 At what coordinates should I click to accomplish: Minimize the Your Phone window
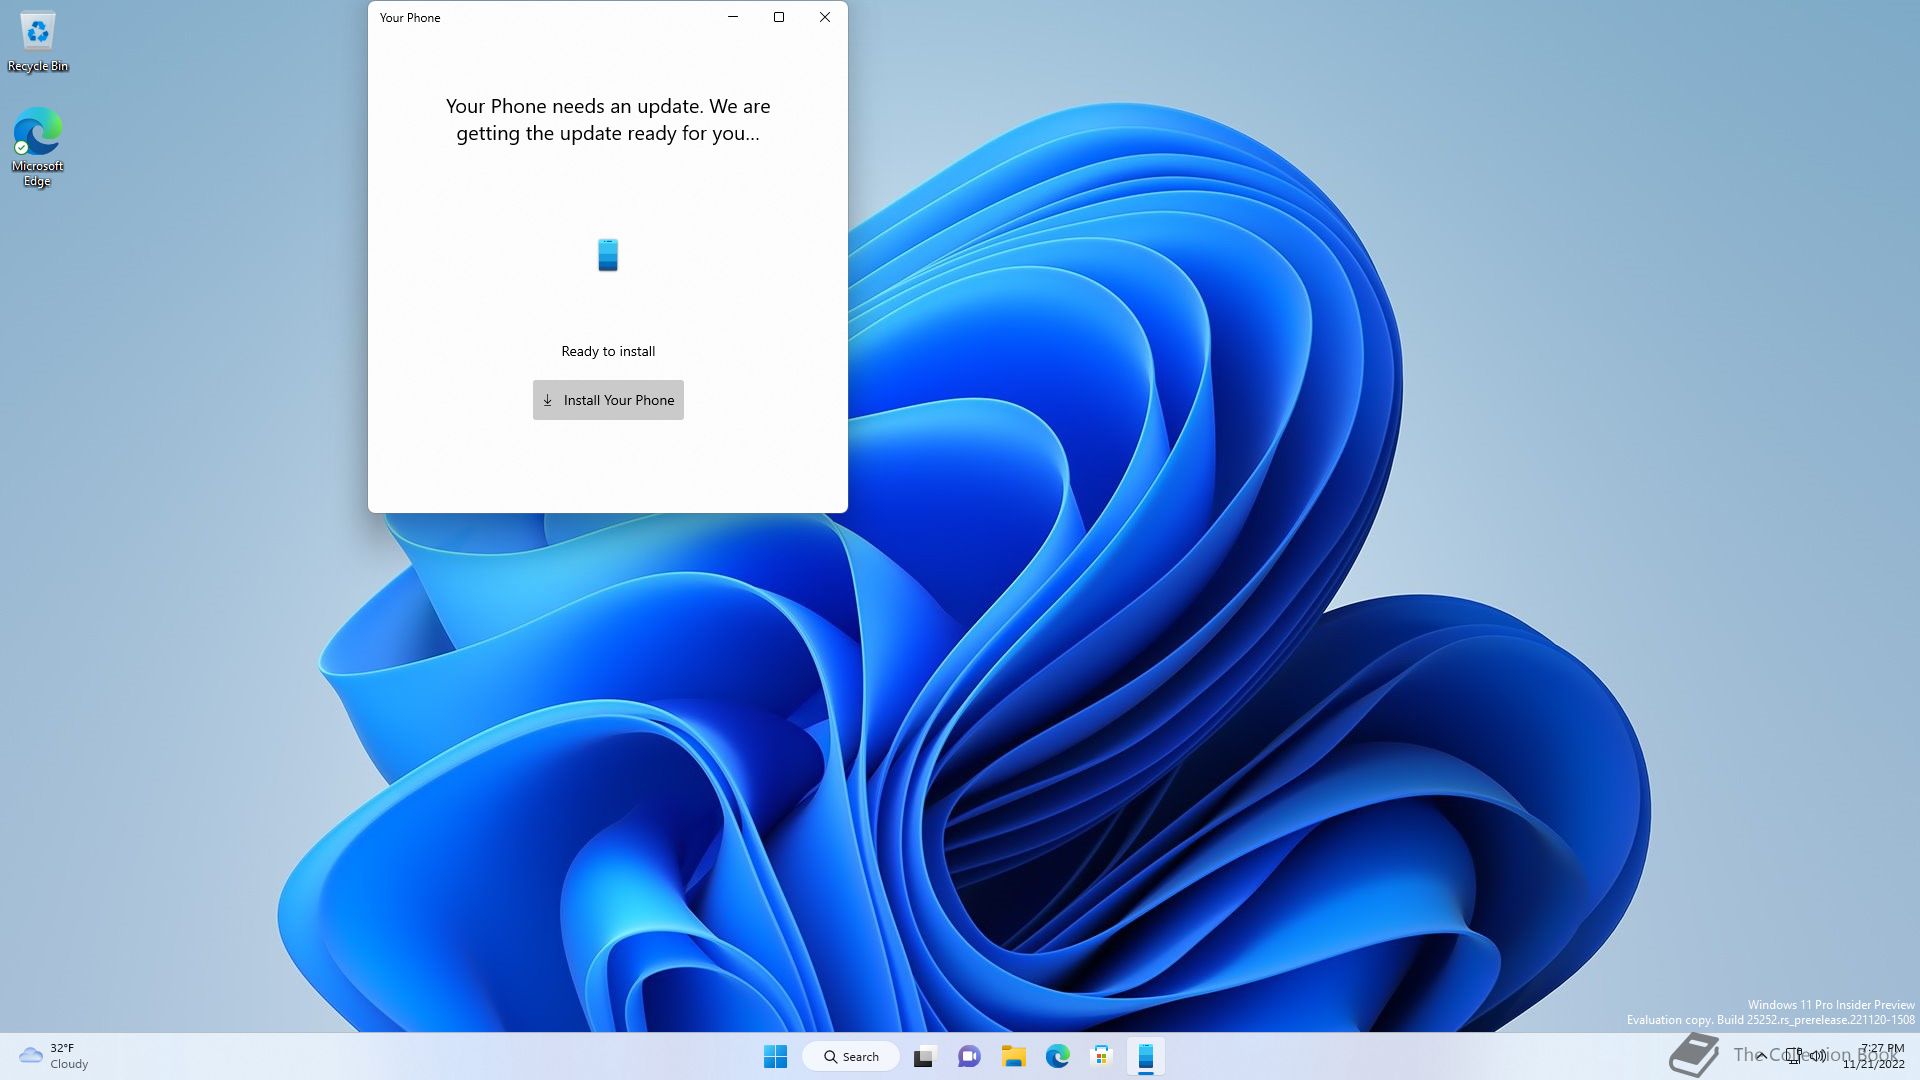coord(733,17)
